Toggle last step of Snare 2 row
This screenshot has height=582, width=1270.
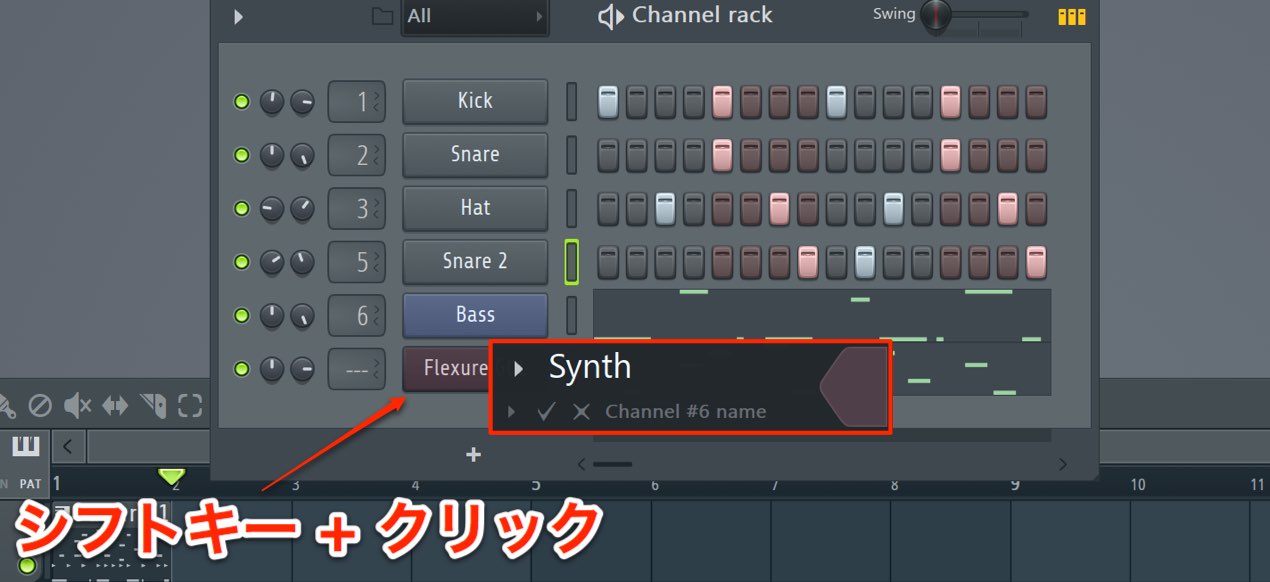[1036, 262]
